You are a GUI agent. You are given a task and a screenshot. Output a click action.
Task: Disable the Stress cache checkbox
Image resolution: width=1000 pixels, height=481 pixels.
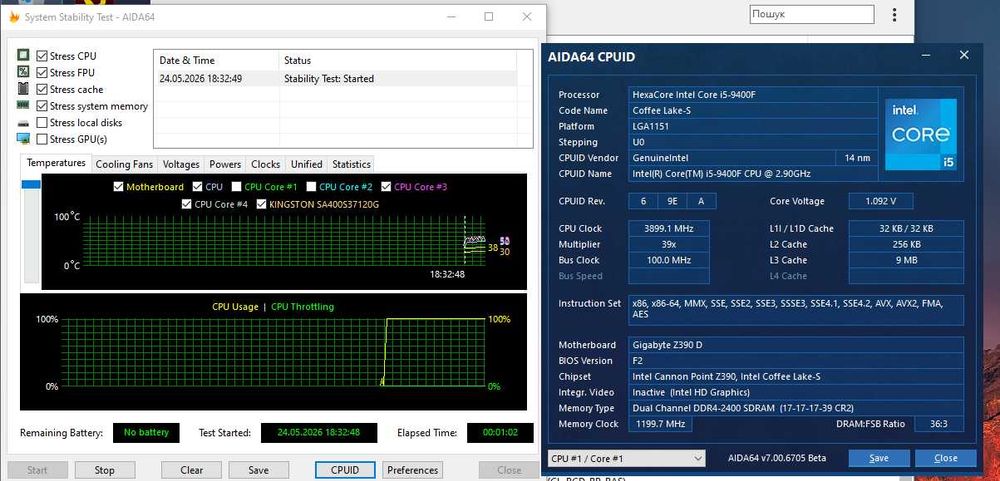42,89
